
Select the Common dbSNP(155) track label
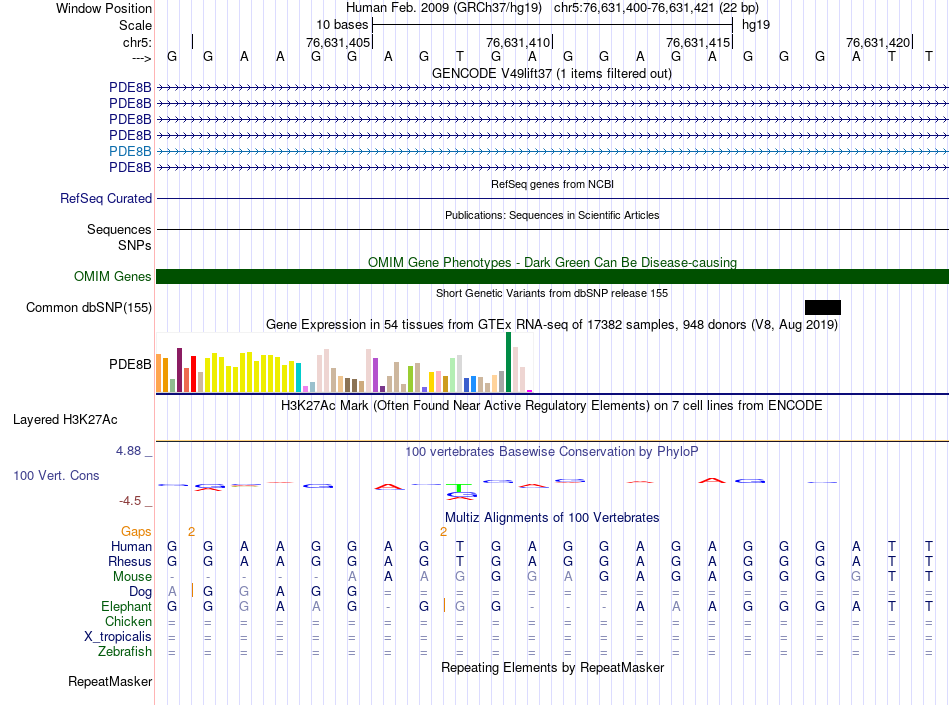89,308
